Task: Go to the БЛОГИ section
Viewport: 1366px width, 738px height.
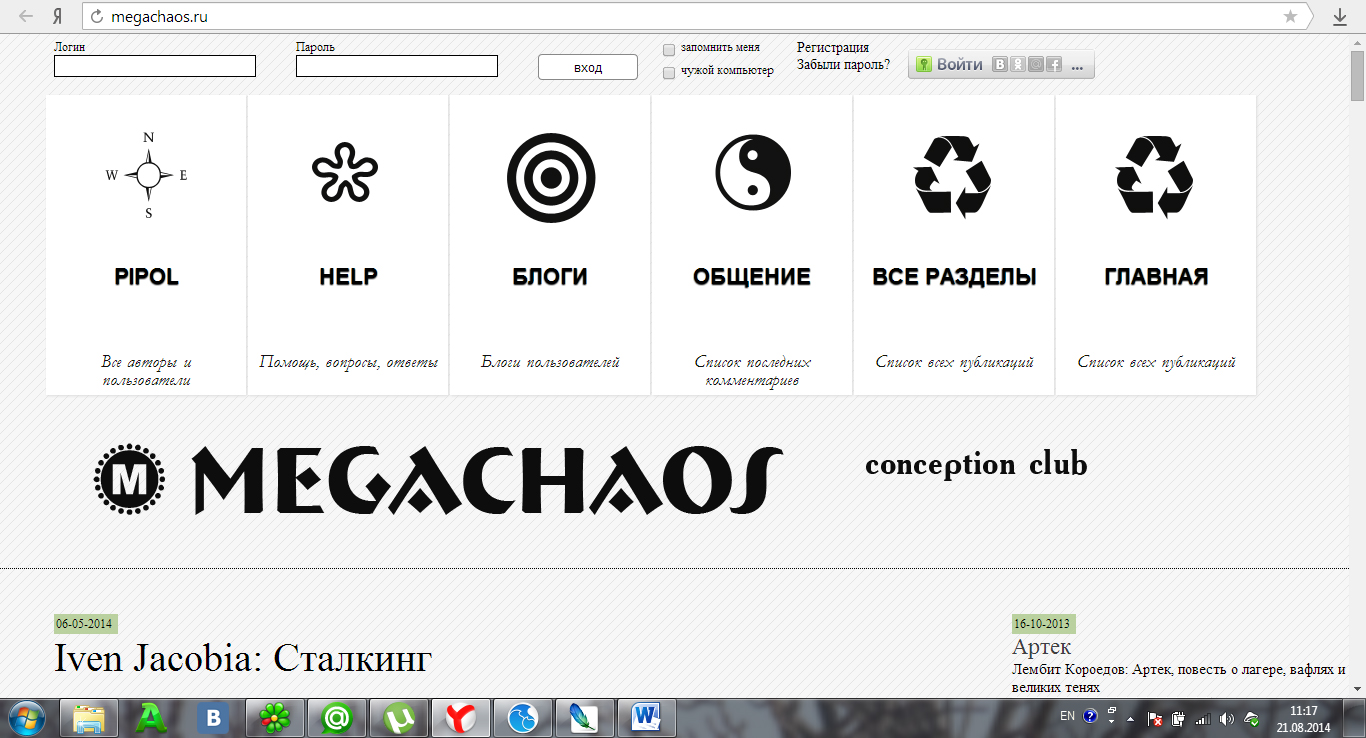Action: (551, 277)
